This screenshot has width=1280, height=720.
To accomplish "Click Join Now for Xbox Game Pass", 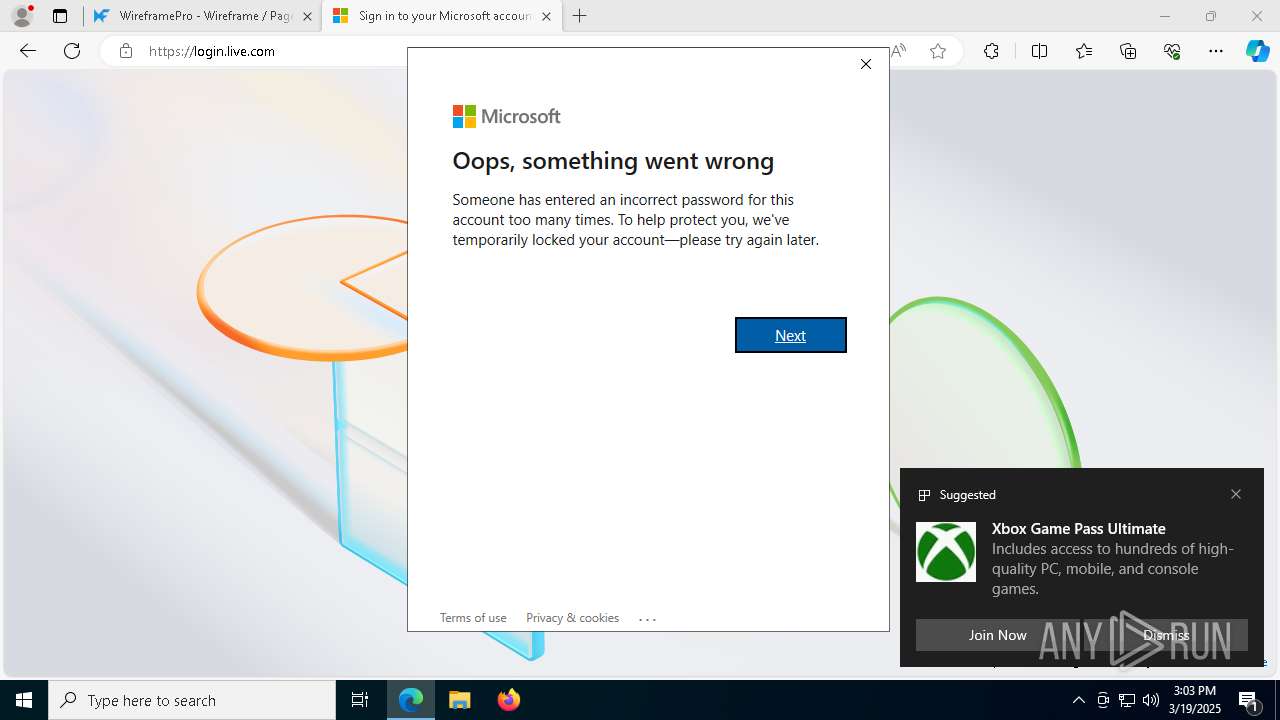I will (997, 635).
